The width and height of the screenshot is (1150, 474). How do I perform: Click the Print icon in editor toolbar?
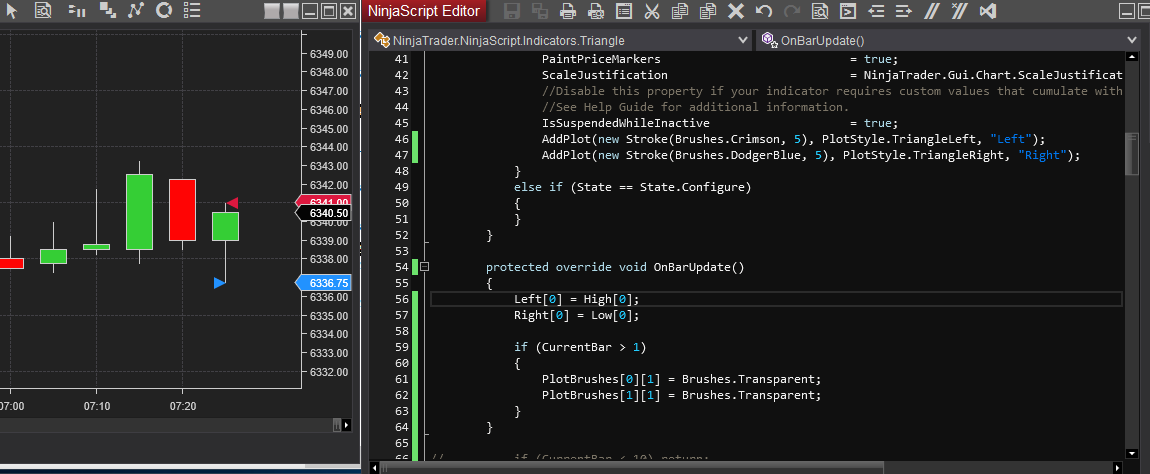tap(568, 12)
